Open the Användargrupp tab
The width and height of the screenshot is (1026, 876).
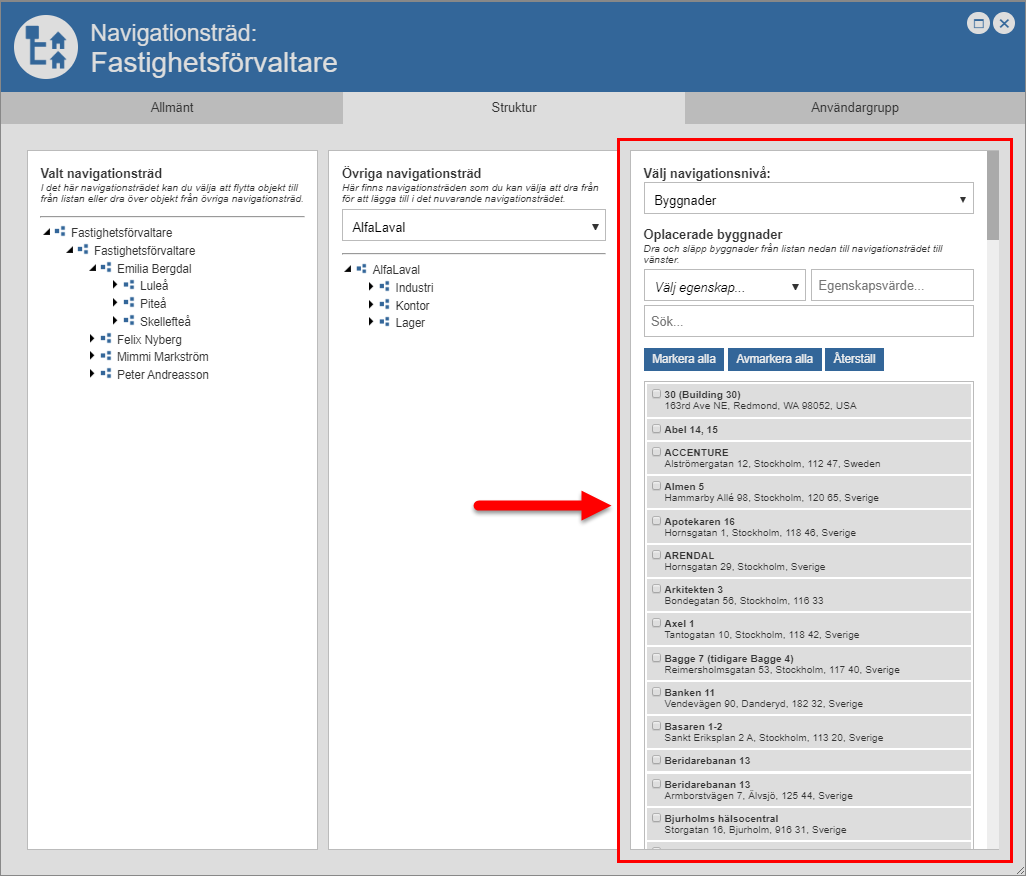click(x=854, y=108)
